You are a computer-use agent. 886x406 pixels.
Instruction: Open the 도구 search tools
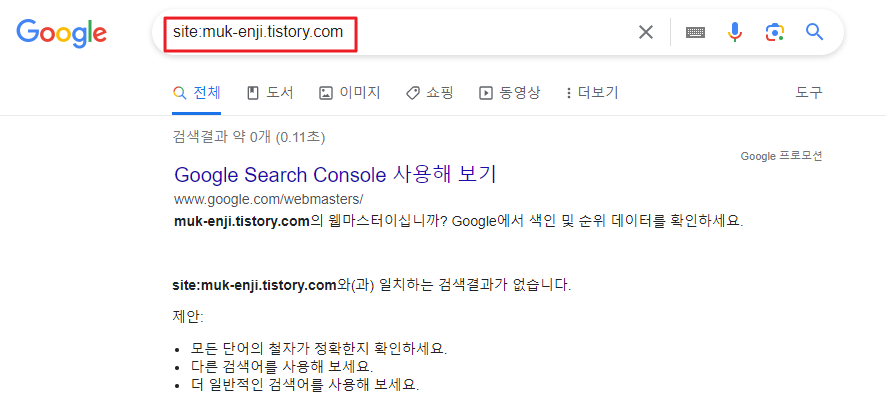(809, 93)
